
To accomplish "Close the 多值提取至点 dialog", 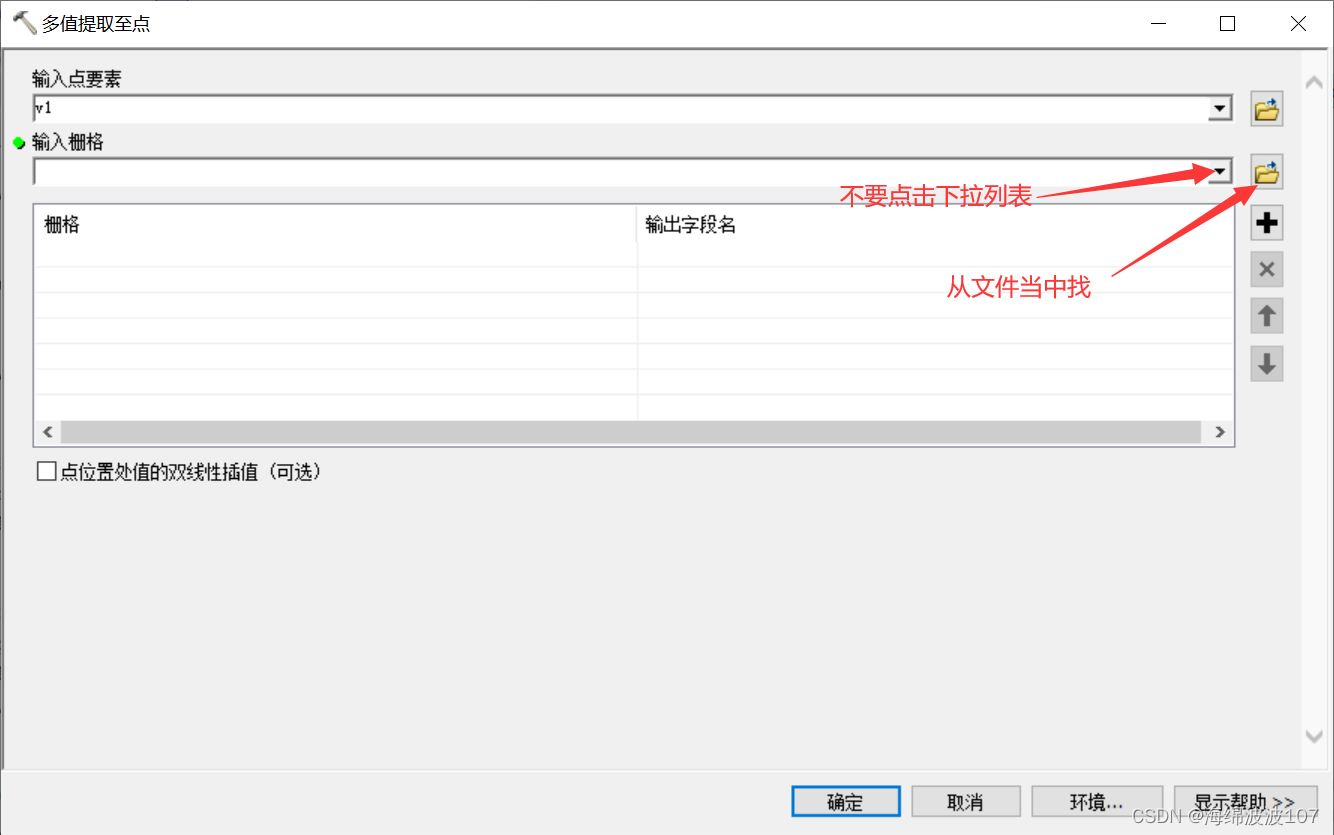I will coord(1298,24).
